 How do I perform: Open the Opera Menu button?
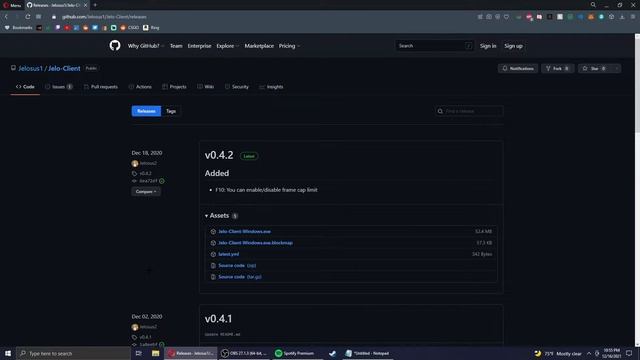pos(12,5)
